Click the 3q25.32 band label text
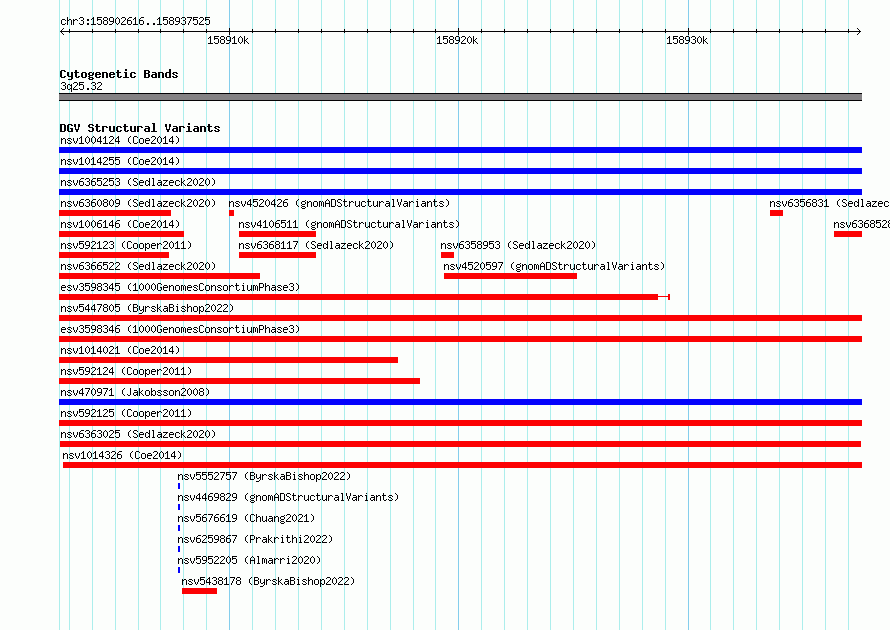This screenshot has height=630, width=890. point(81,86)
